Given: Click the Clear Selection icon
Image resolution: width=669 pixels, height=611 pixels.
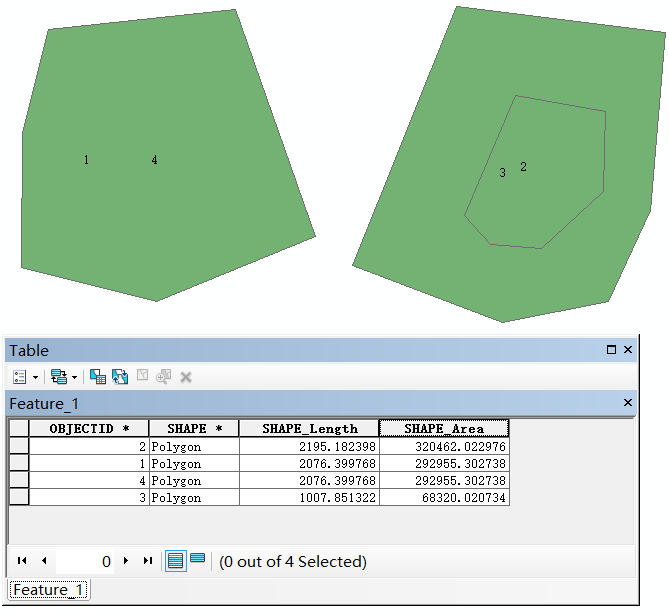Looking at the screenshot, I should coord(143,375).
